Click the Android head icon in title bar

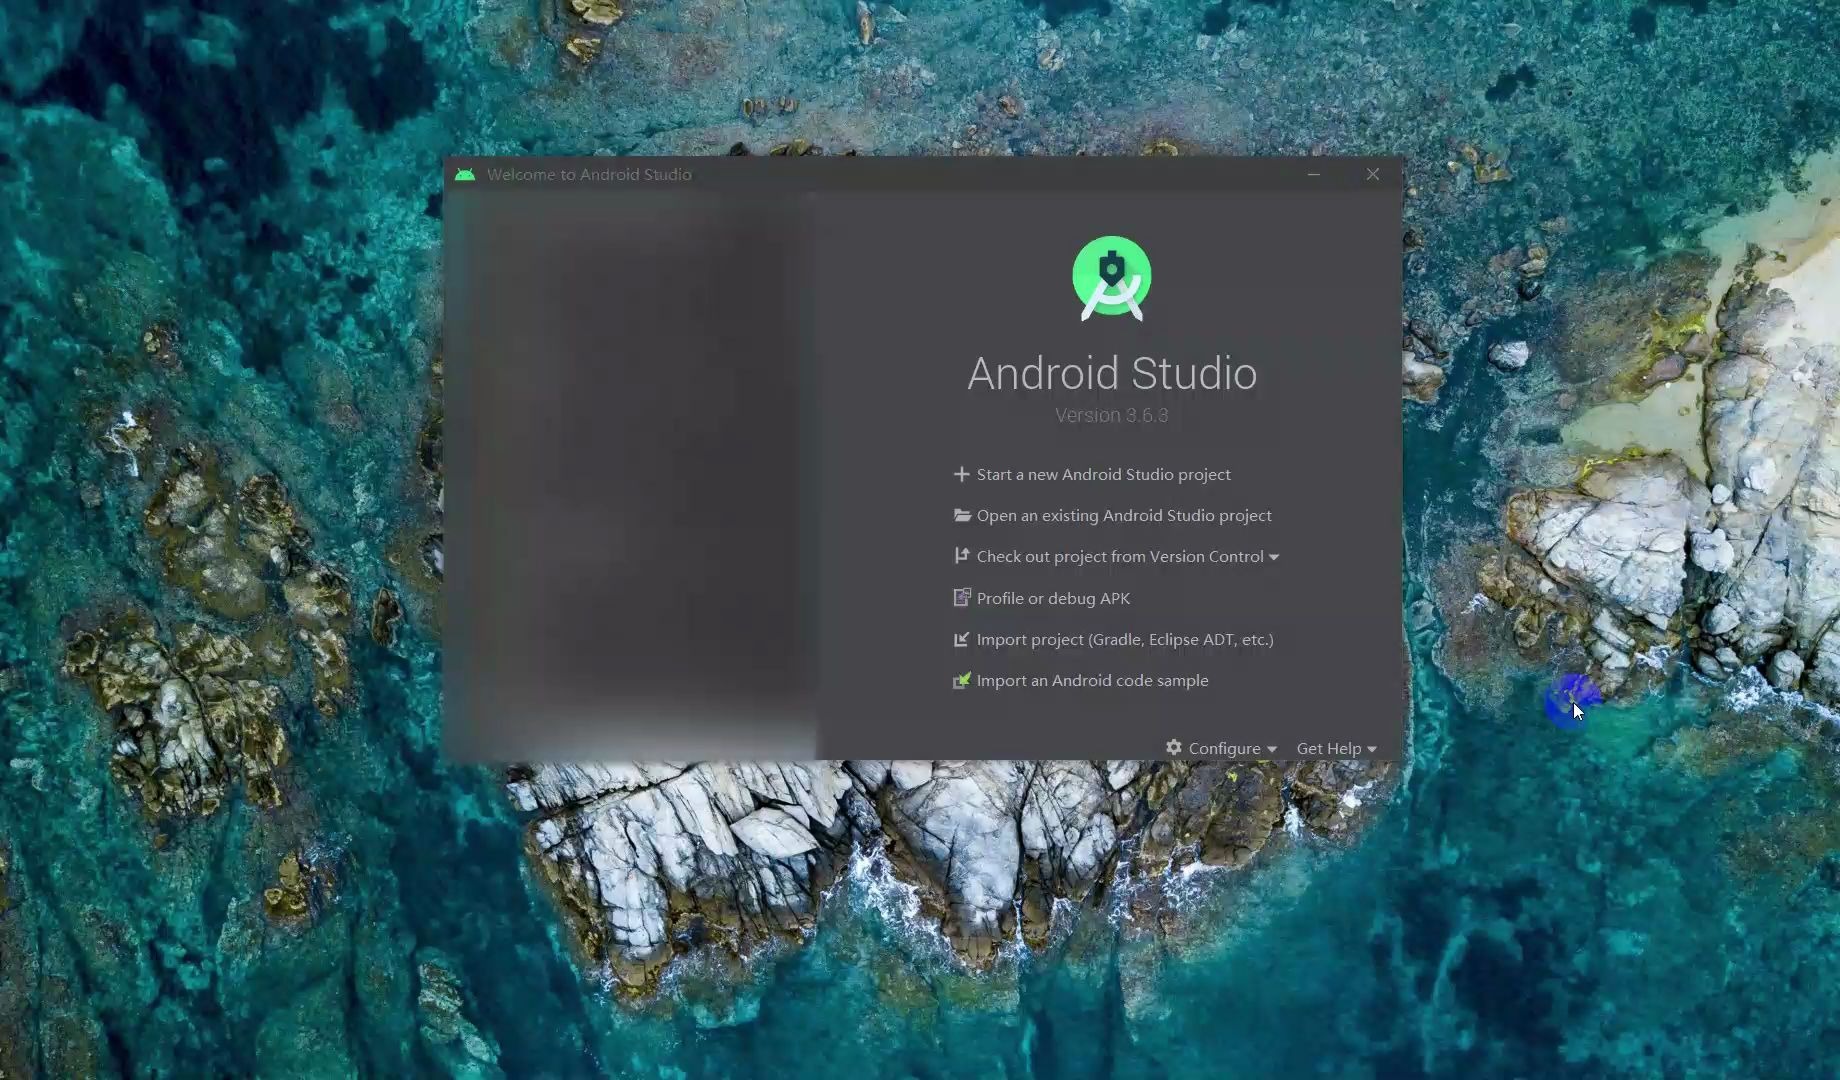click(465, 174)
